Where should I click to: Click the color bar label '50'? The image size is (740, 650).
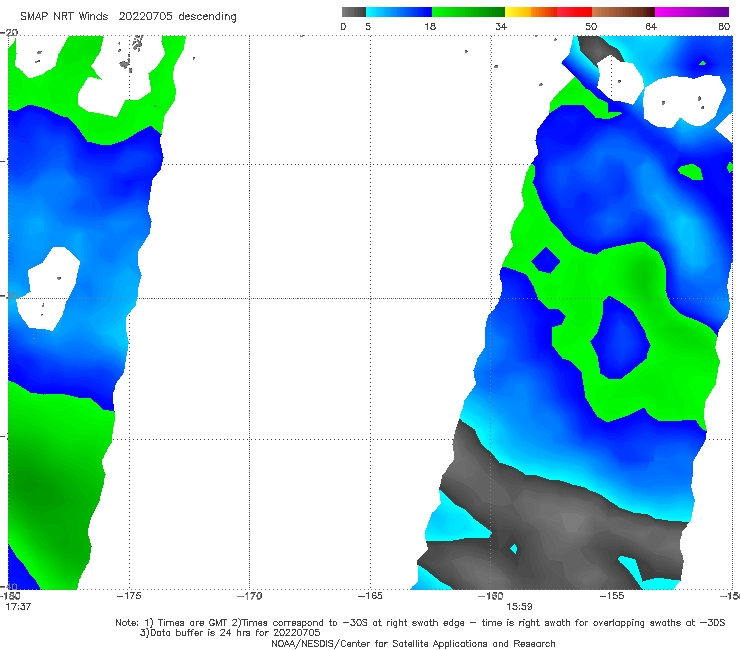(591, 26)
